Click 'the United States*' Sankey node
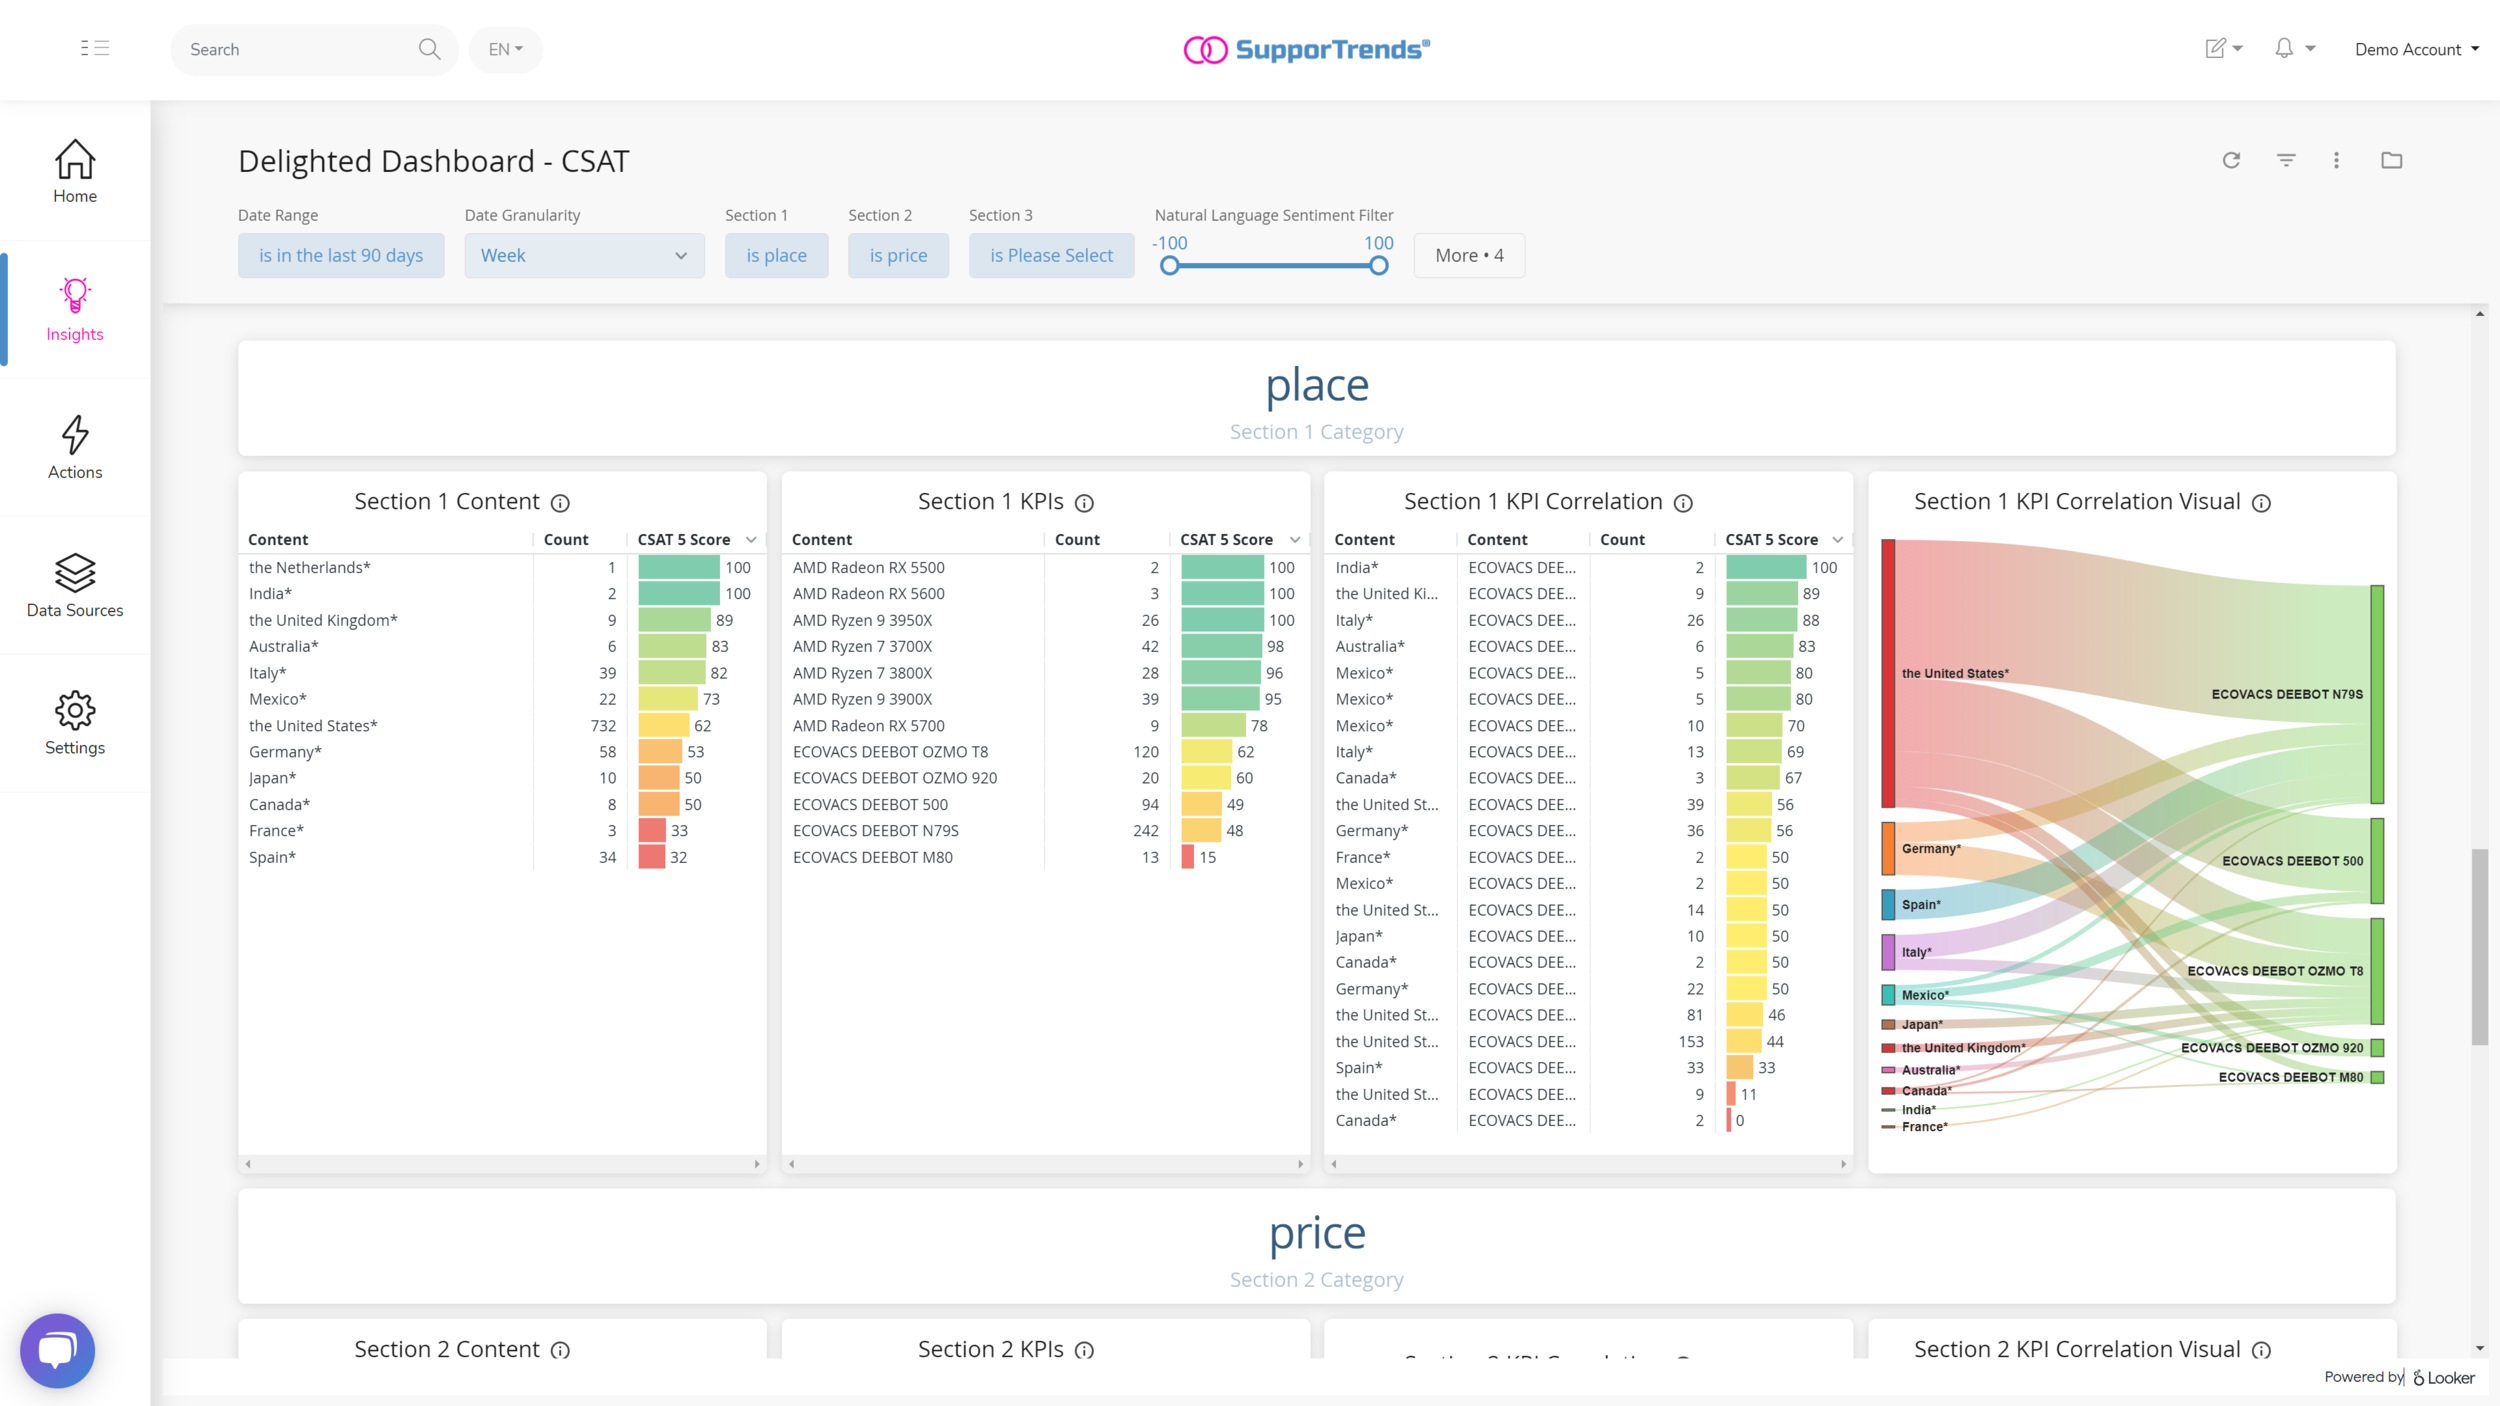The image size is (2500, 1406). coord(1888,673)
